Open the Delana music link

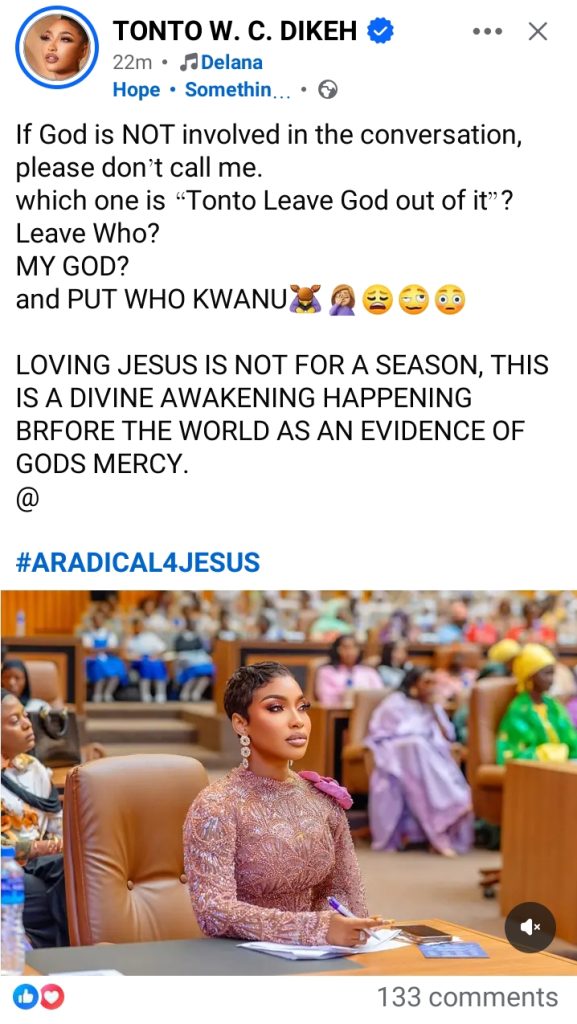tap(232, 63)
